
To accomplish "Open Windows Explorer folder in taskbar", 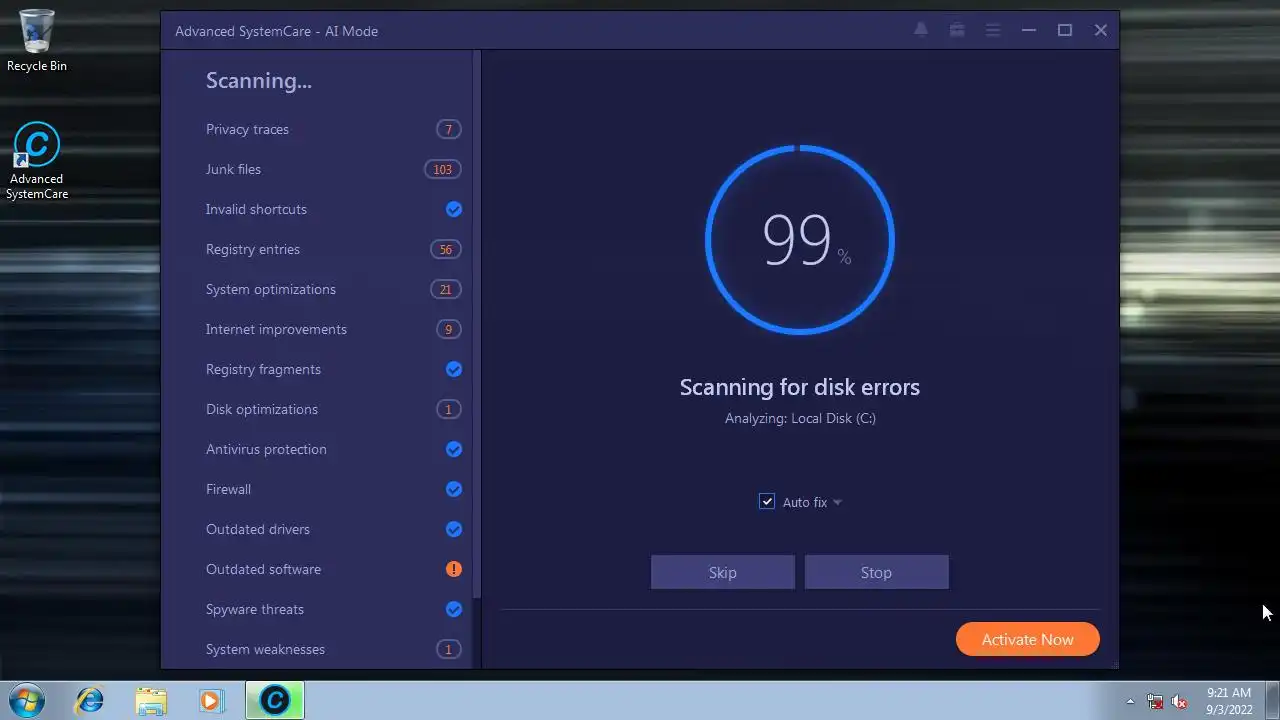I will pyautogui.click(x=151, y=700).
